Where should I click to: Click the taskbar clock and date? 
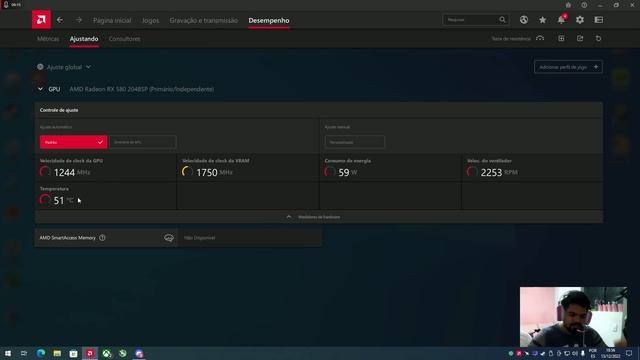point(610,353)
